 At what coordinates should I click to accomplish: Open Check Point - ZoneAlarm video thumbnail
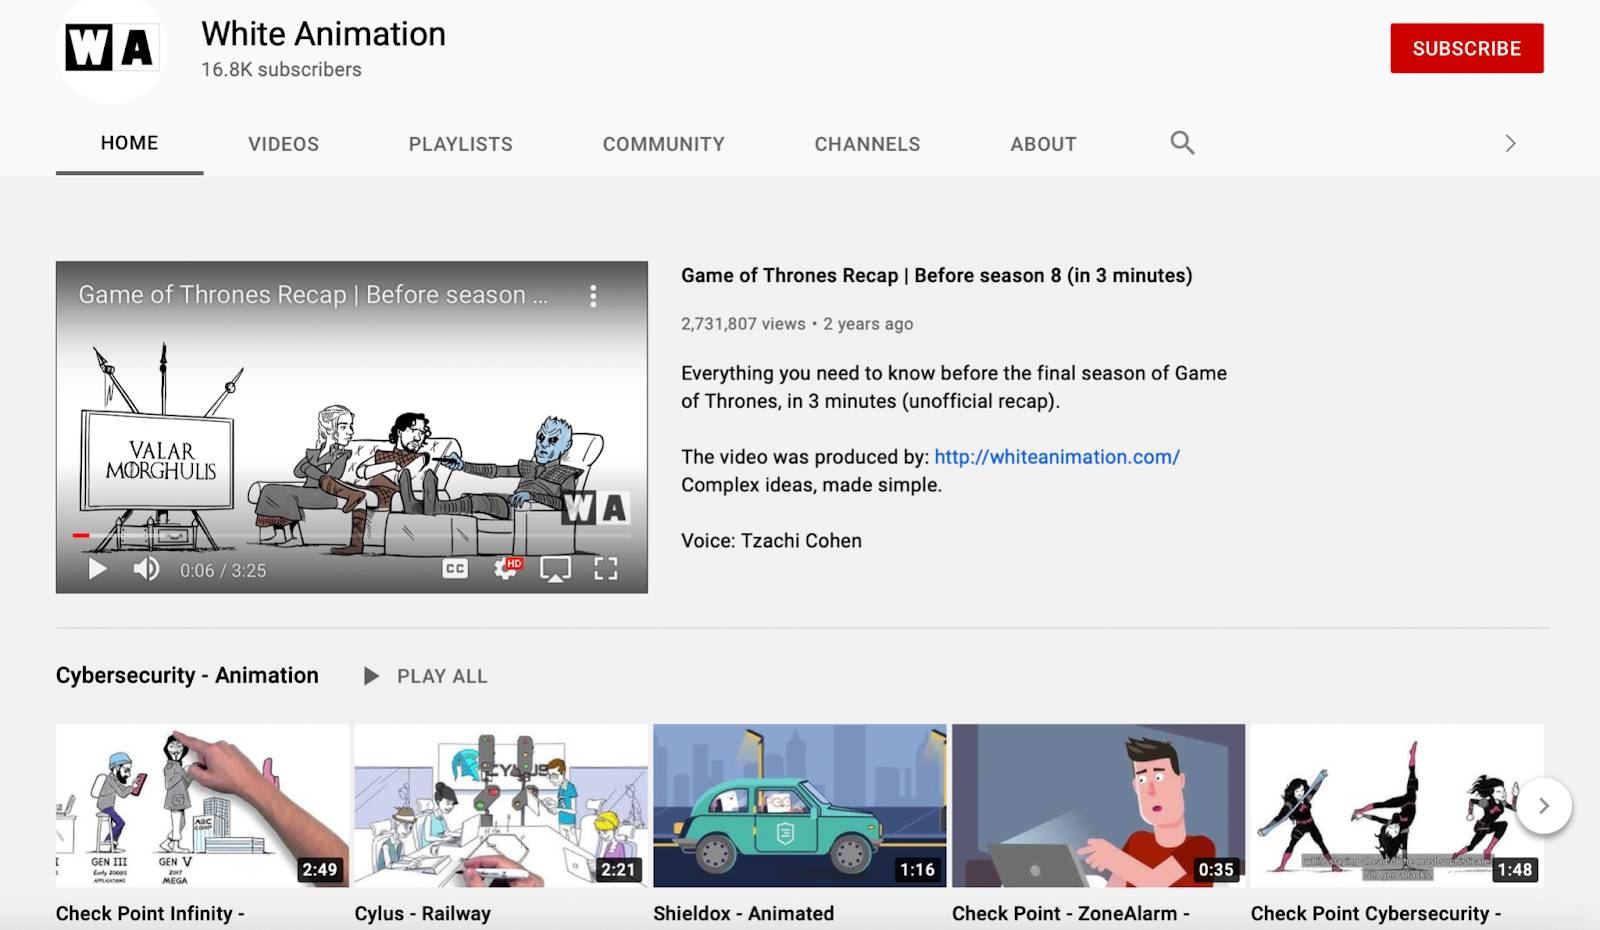(x=1098, y=805)
